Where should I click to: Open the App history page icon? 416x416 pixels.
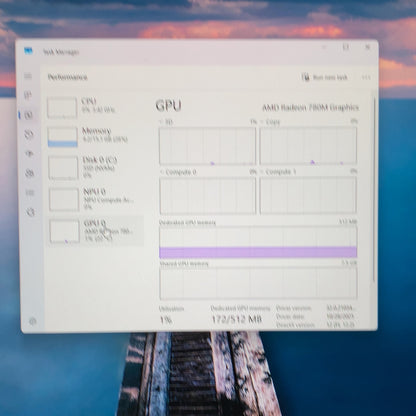tap(29, 134)
